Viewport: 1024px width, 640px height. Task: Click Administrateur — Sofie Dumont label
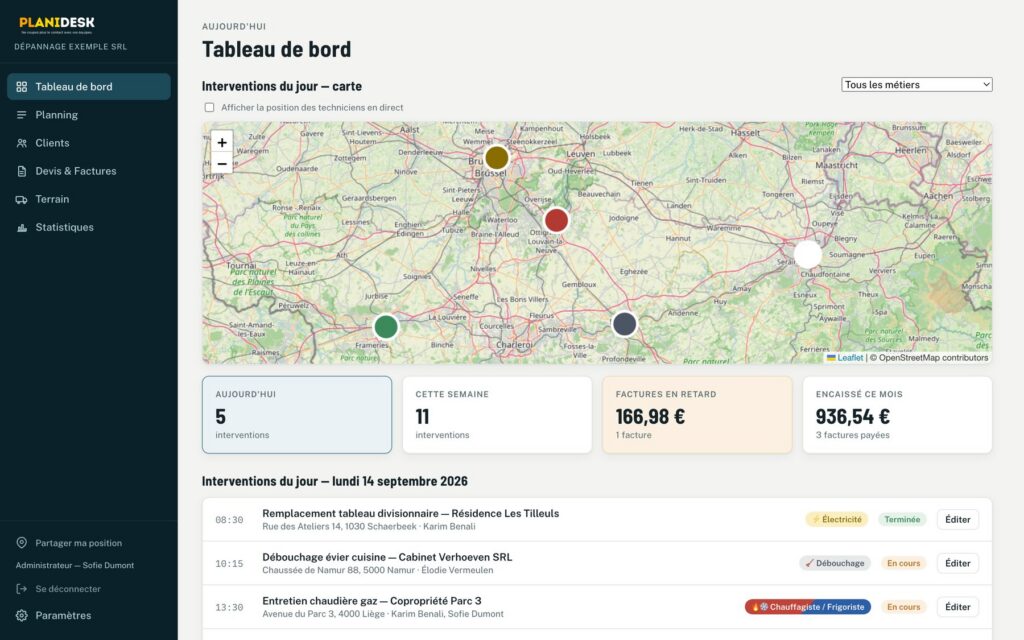click(x=75, y=565)
